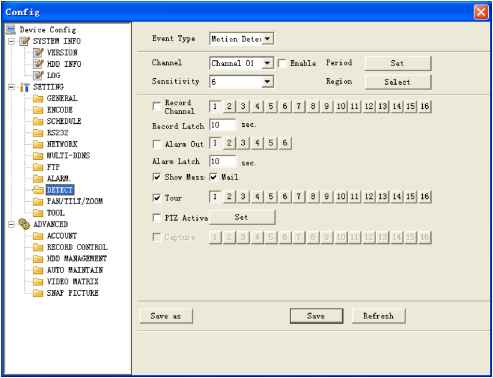The width and height of the screenshot is (493, 378).
Task: Select ALARM in the settings tree
Action: [58, 178]
